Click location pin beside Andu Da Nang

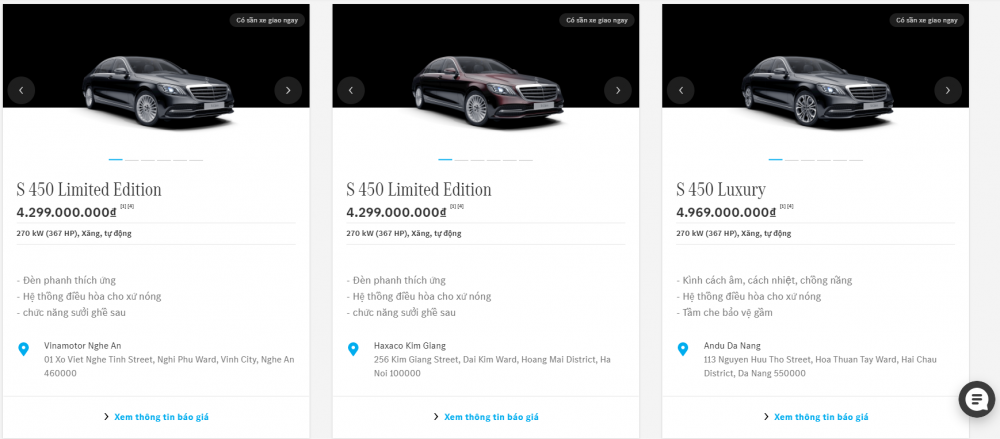tap(683, 349)
